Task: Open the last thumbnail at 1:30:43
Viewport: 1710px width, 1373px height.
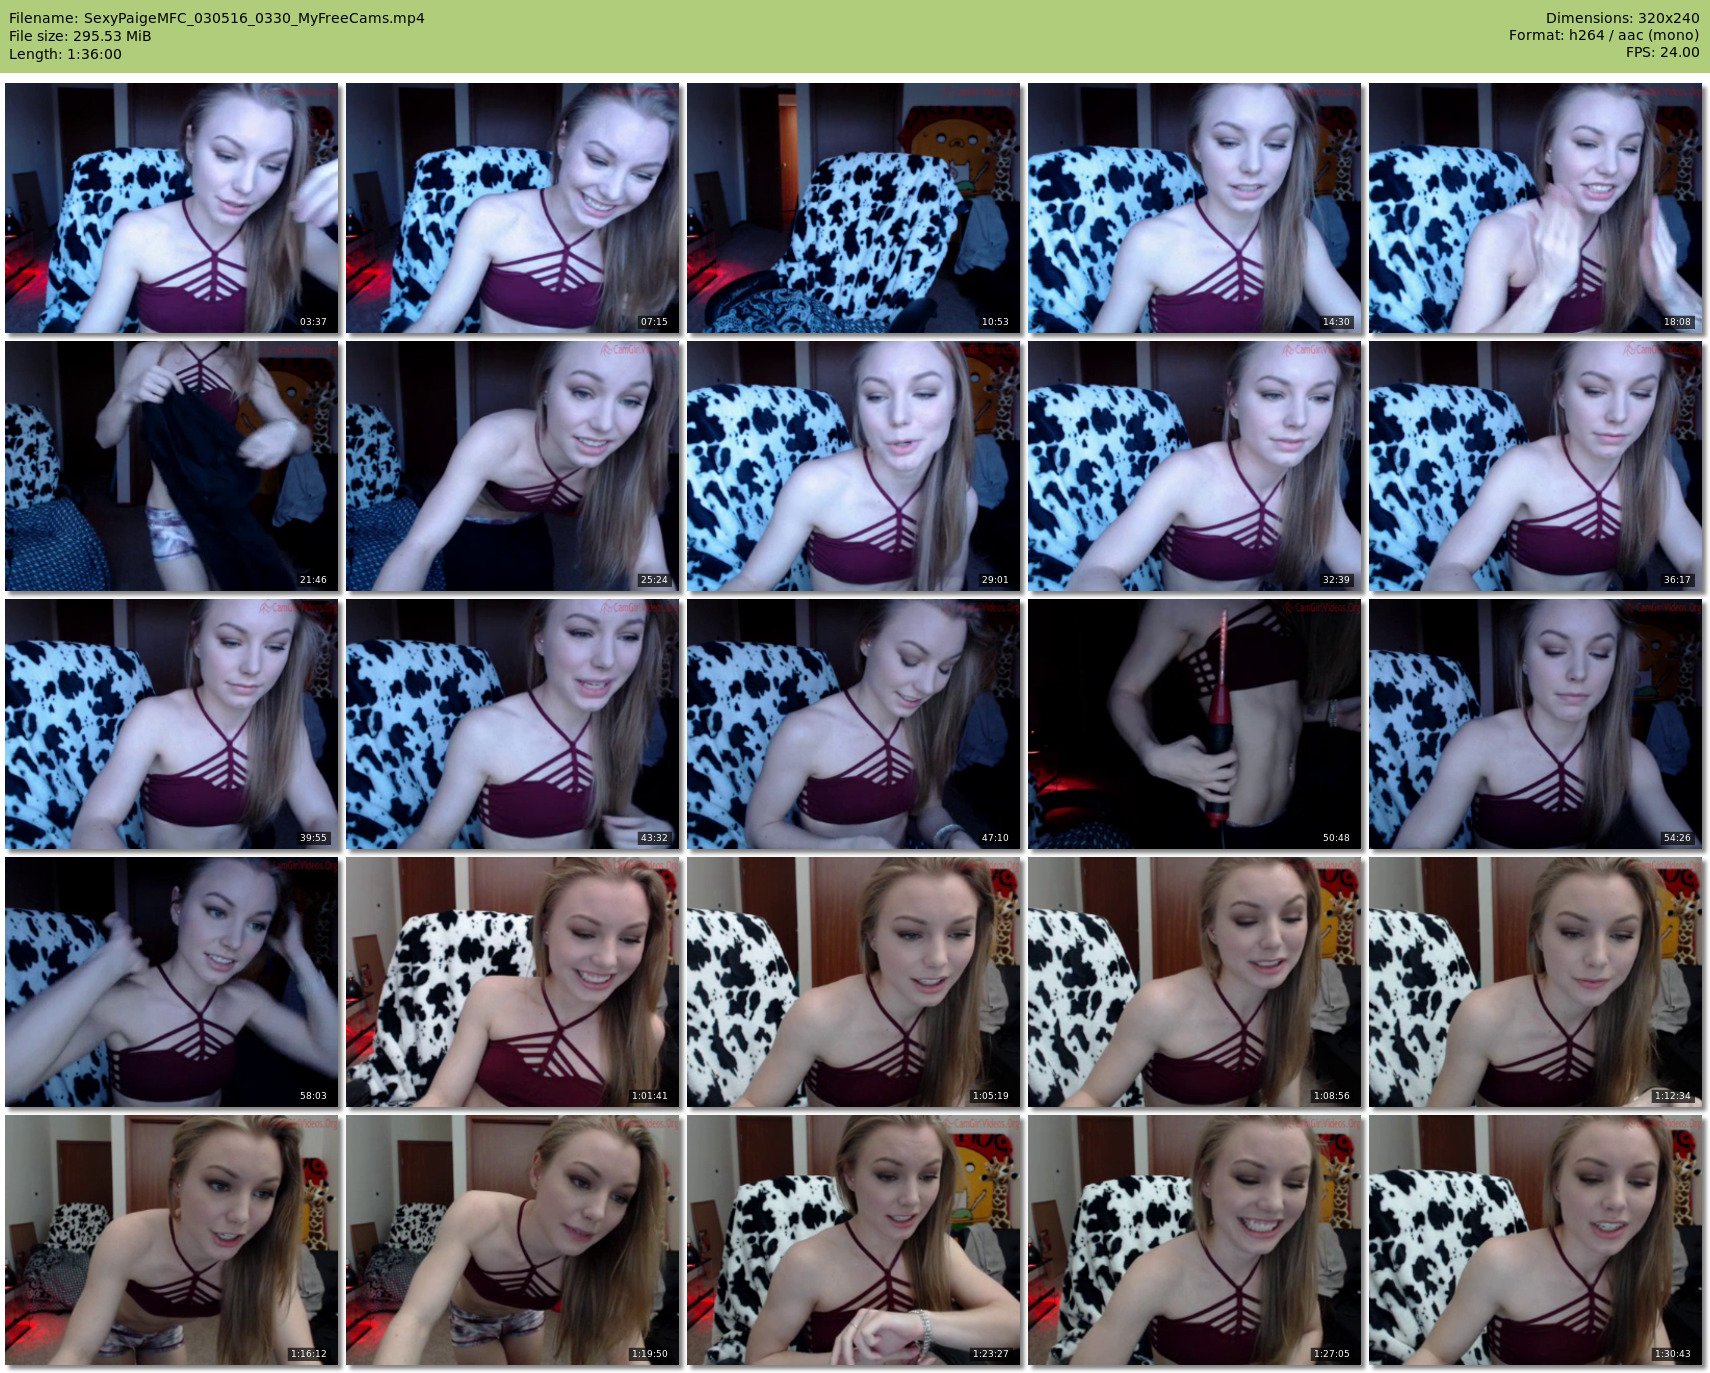Action: coord(1536,1240)
